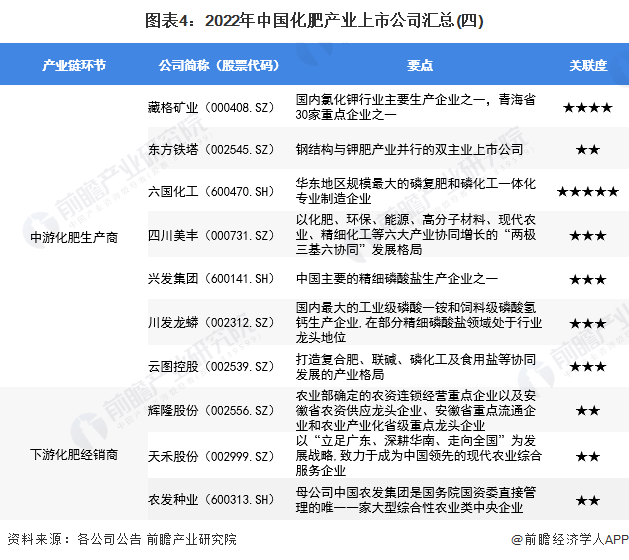629x560 pixels.
Task: Click the 资料来源 source note text
Action: click(x=121, y=540)
